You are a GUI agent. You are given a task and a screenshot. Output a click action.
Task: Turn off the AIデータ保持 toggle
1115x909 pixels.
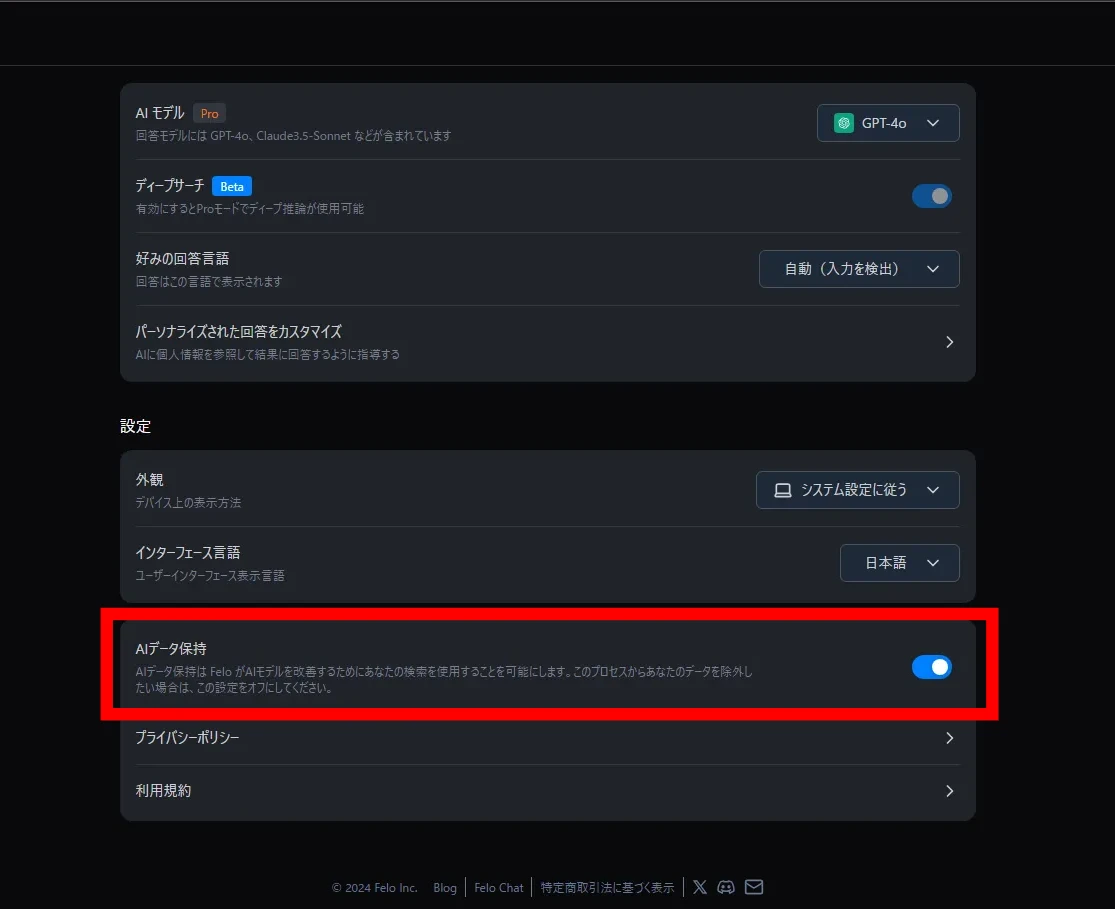932,667
